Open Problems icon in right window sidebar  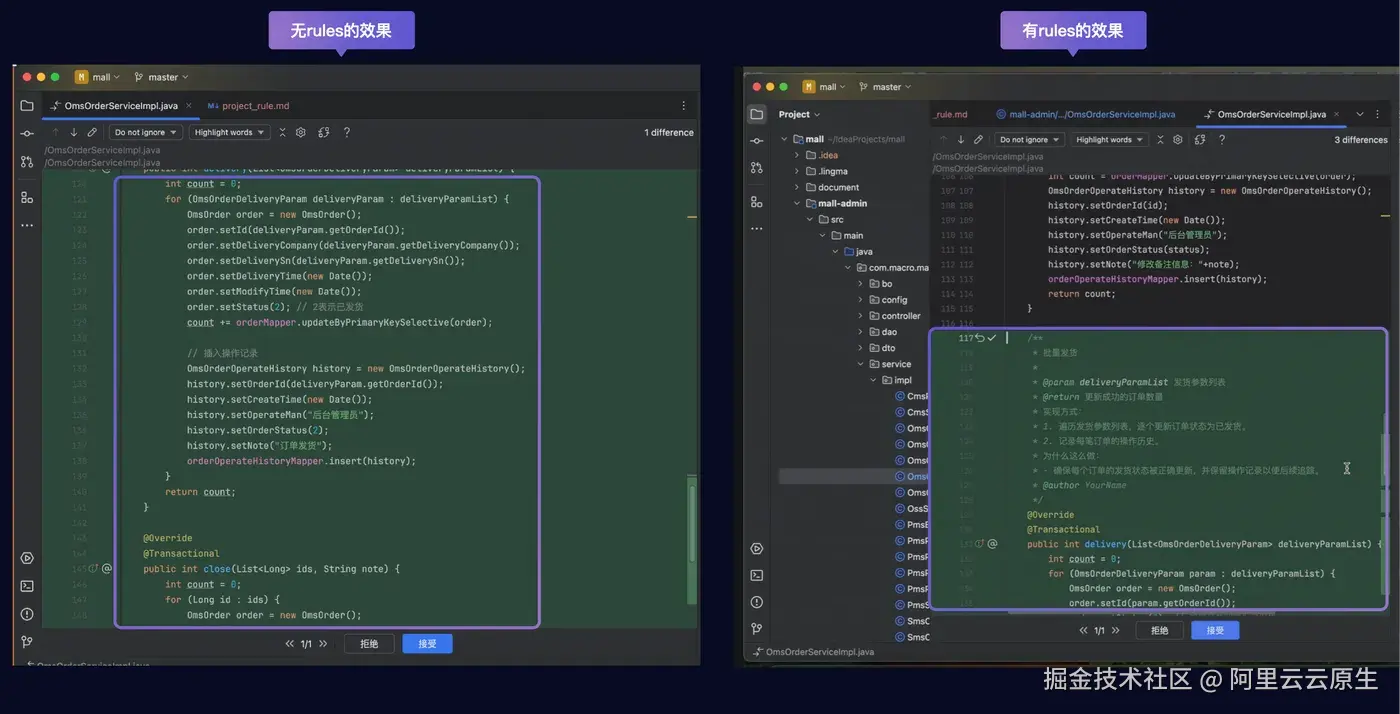tap(757, 602)
